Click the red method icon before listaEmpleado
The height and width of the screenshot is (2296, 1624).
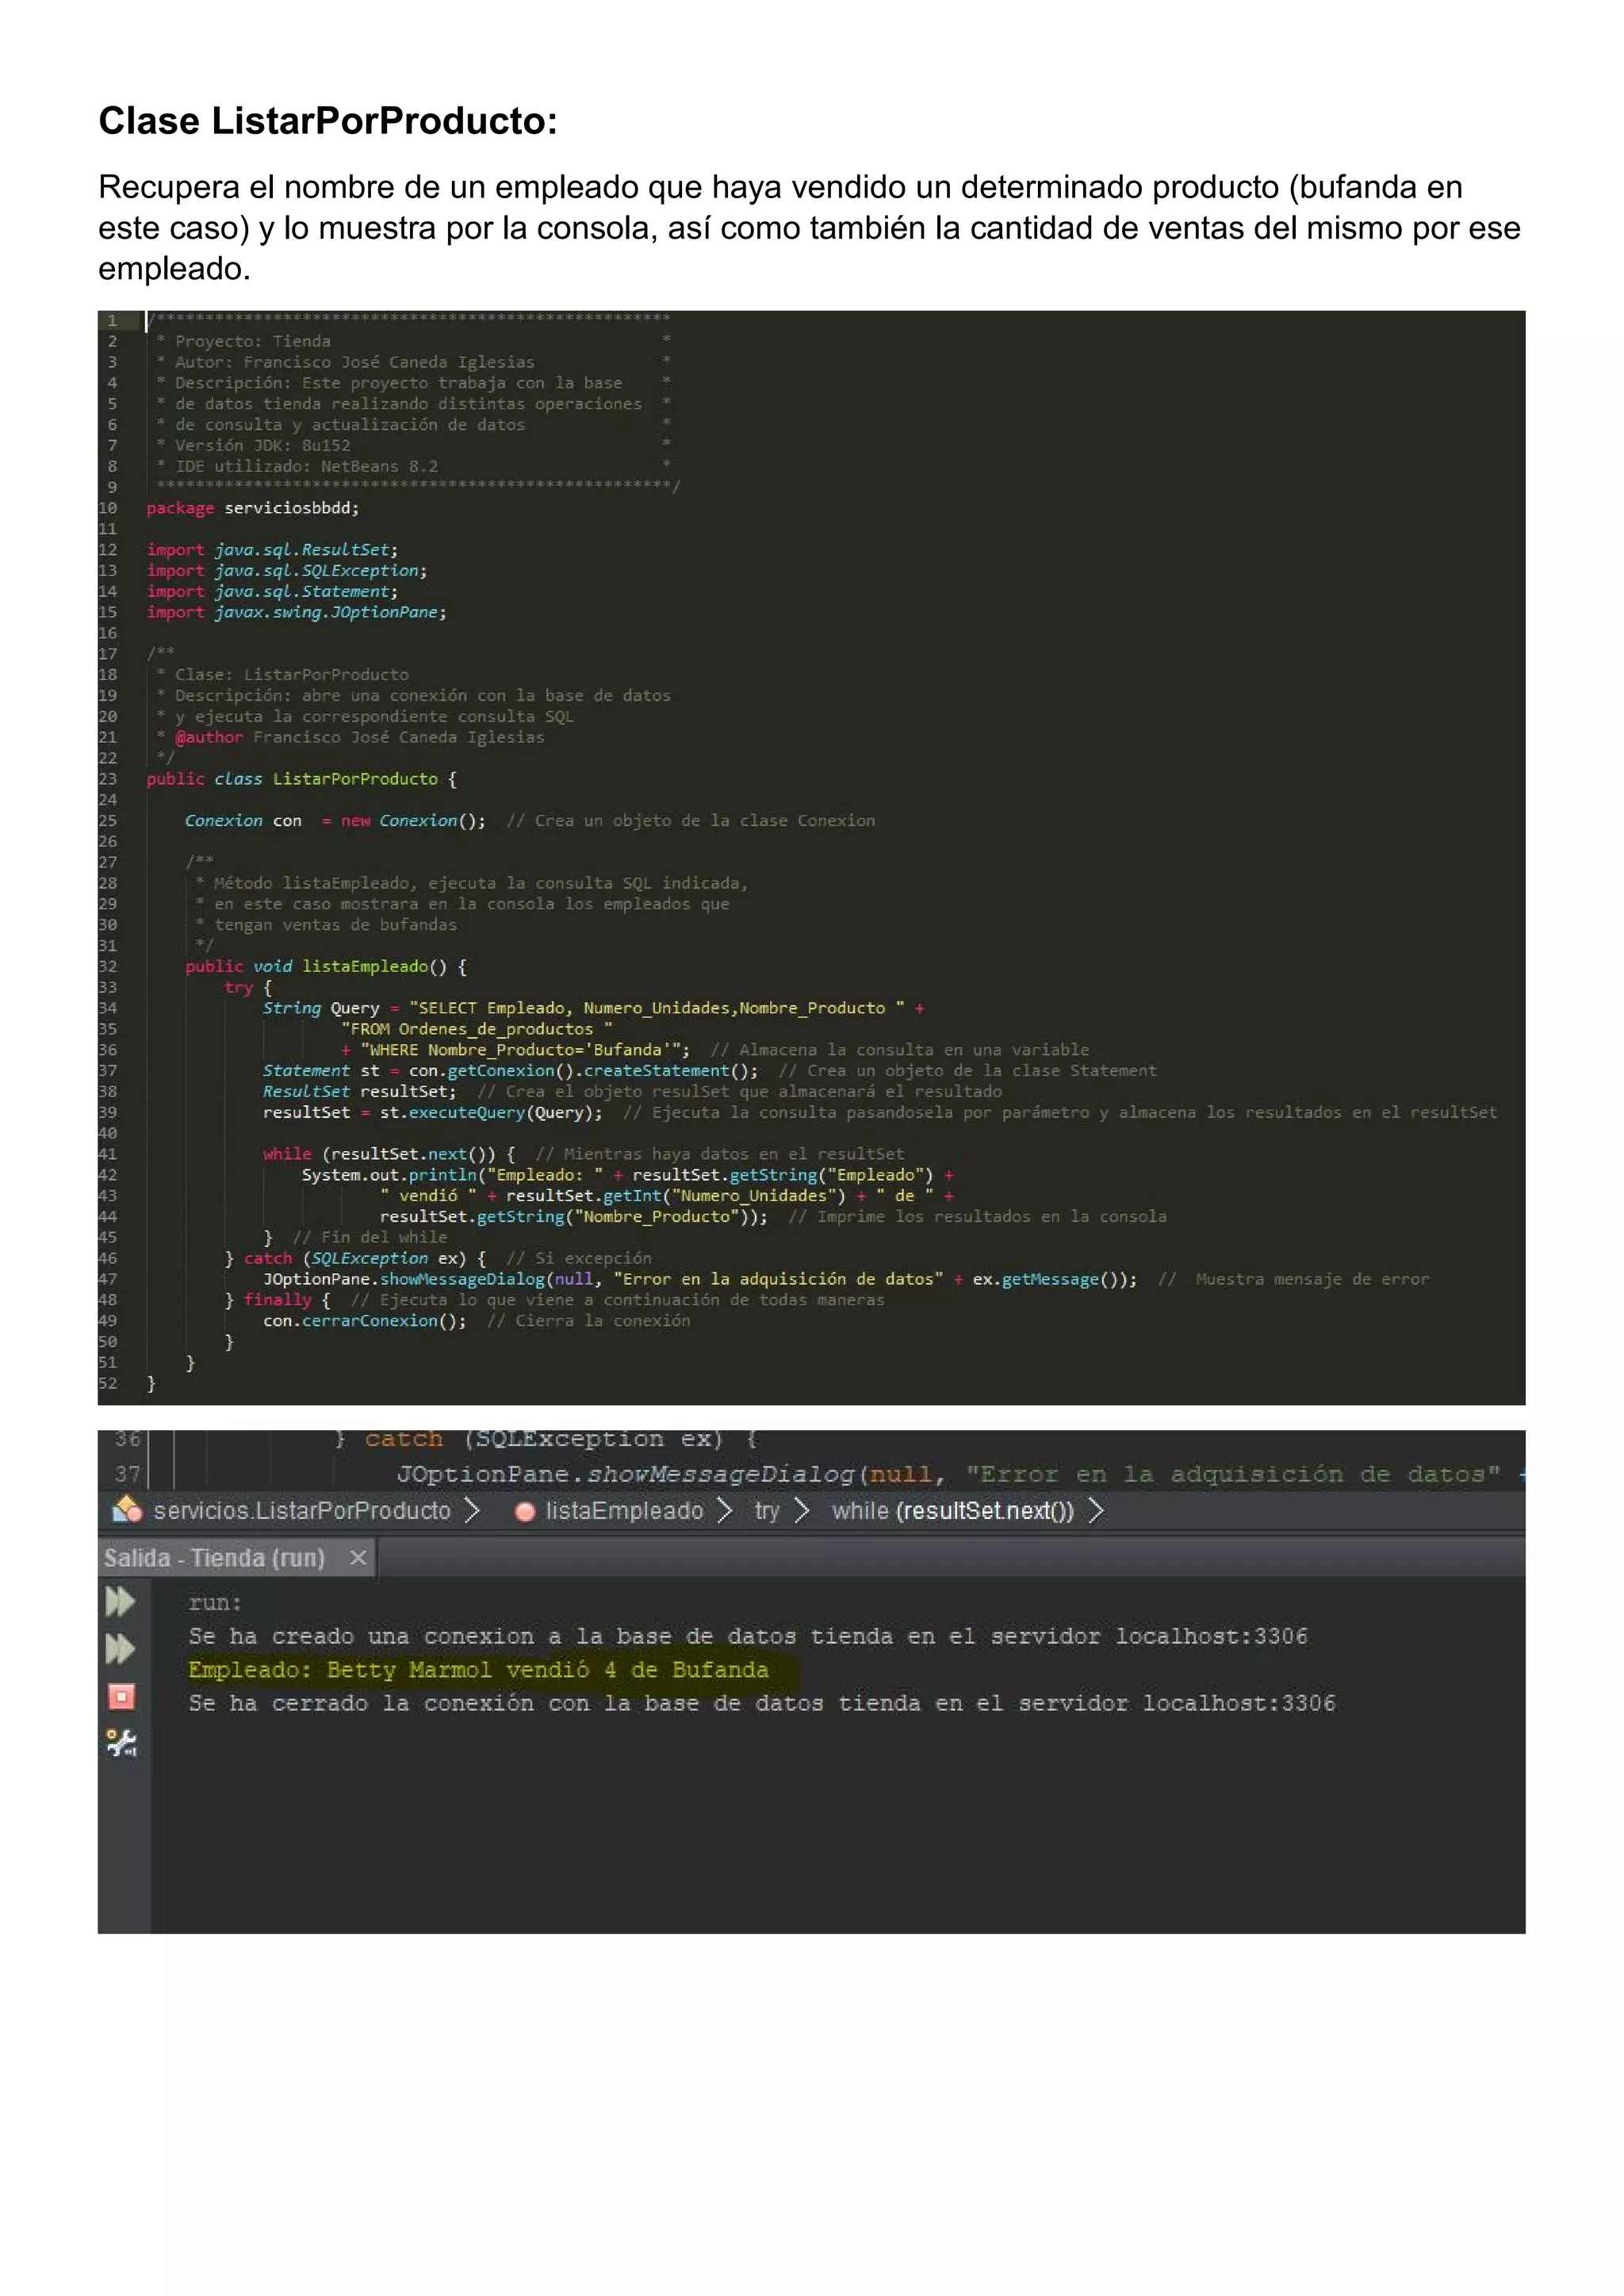524,1512
